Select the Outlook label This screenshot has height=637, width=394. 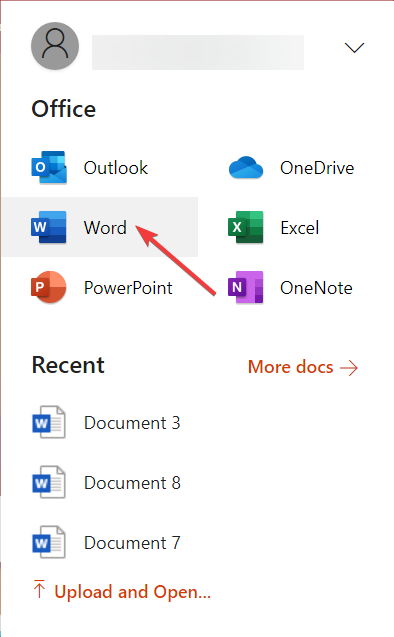116,168
